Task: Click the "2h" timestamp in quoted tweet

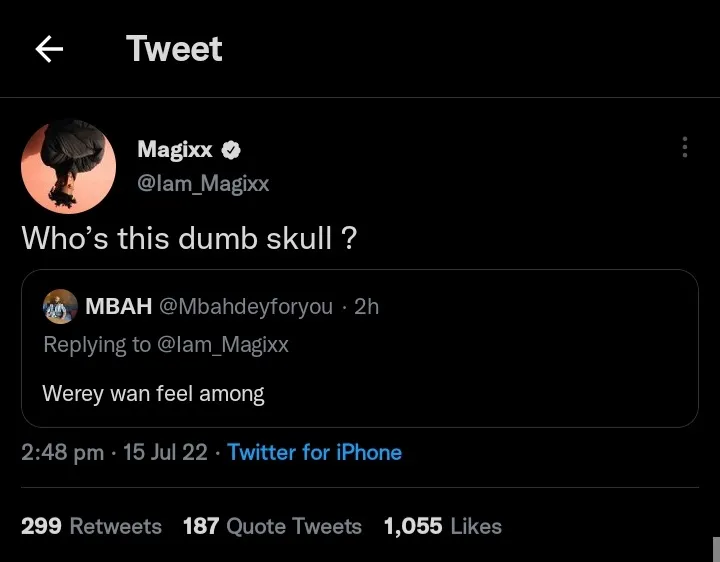Action: [367, 307]
